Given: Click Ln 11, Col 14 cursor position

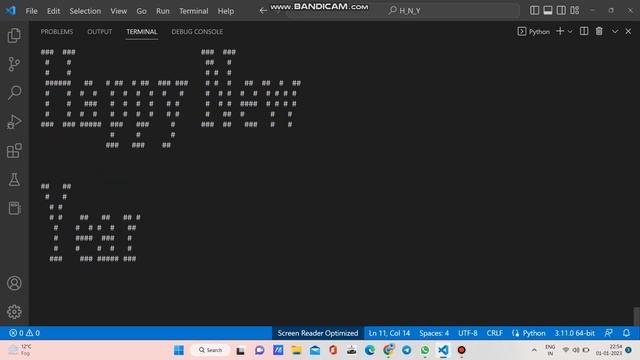Looking at the screenshot, I should click(389, 333).
